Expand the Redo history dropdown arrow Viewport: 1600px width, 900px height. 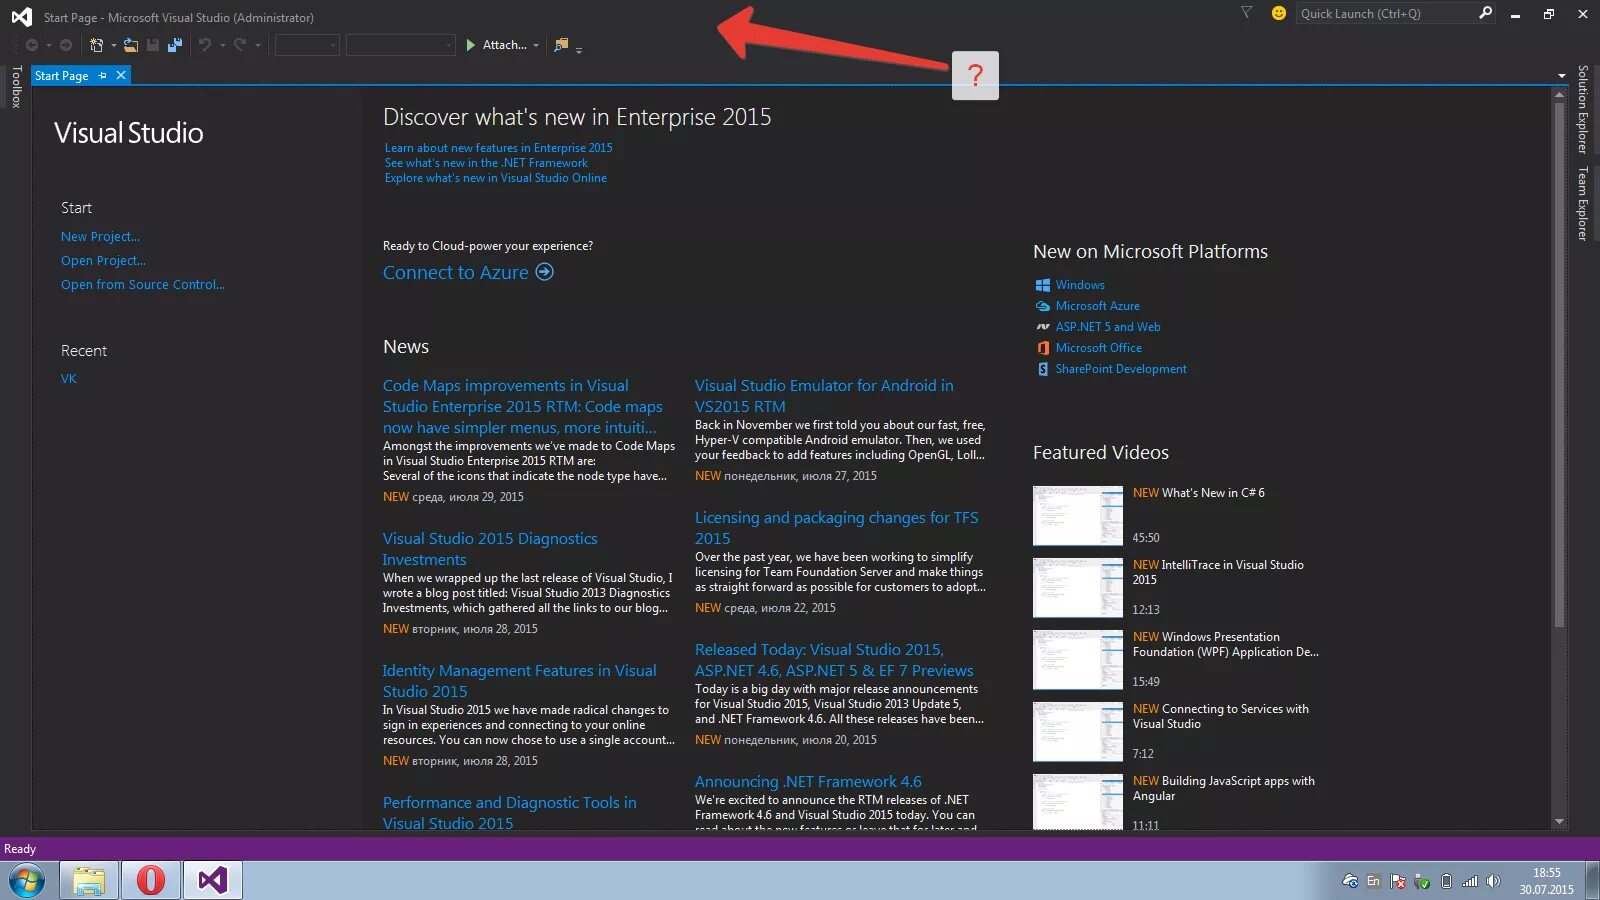click(x=257, y=45)
